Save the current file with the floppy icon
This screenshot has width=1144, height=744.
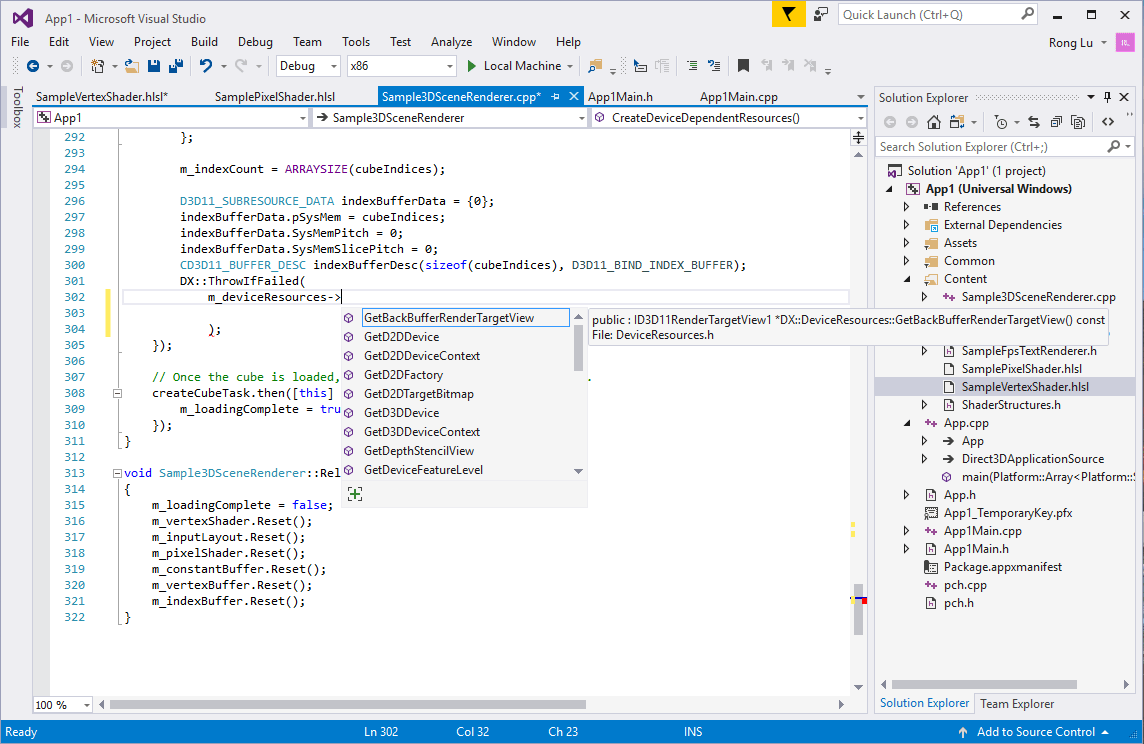point(154,66)
